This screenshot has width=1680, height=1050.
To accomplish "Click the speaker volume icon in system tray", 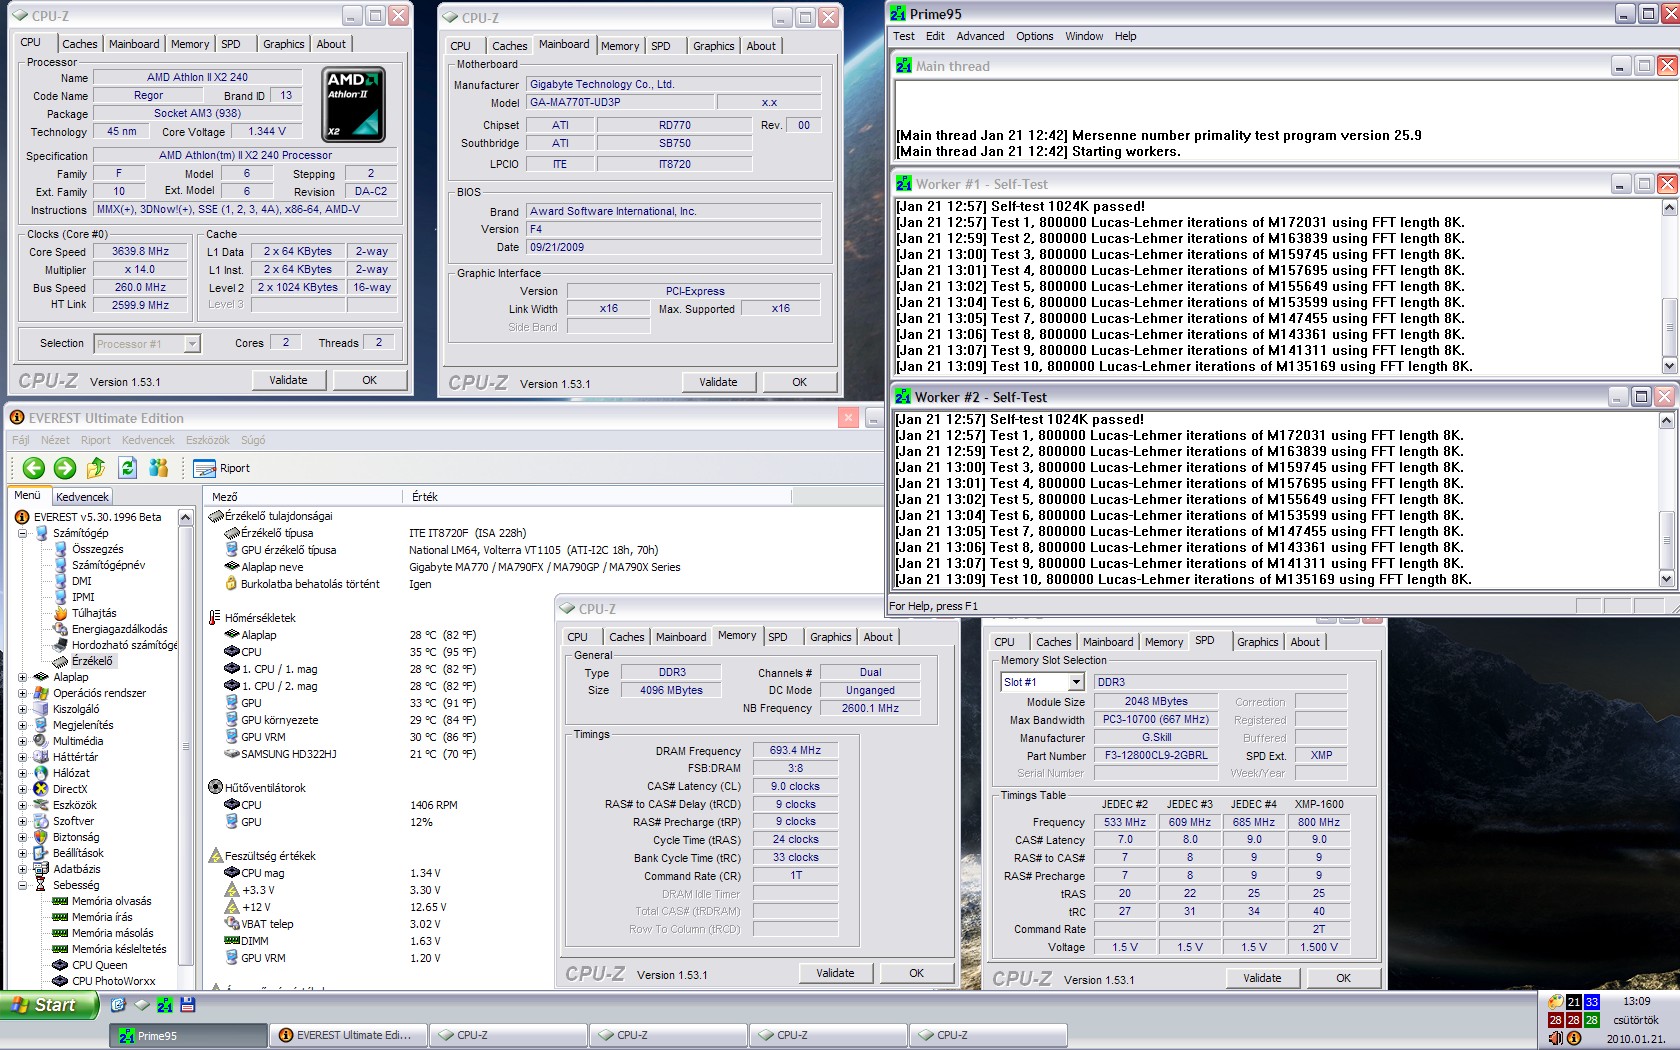I will point(1555,1039).
